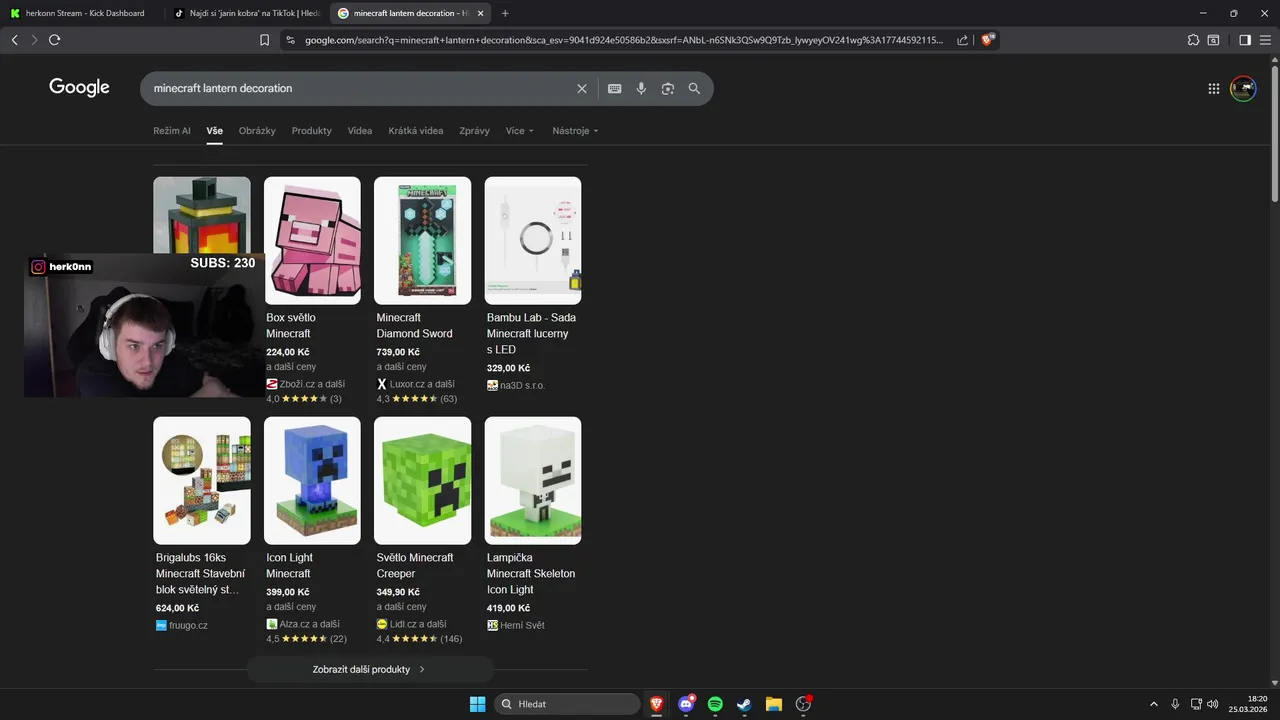Click the Hledat taskbar search box
This screenshot has height=720, width=1280.
pos(567,704)
